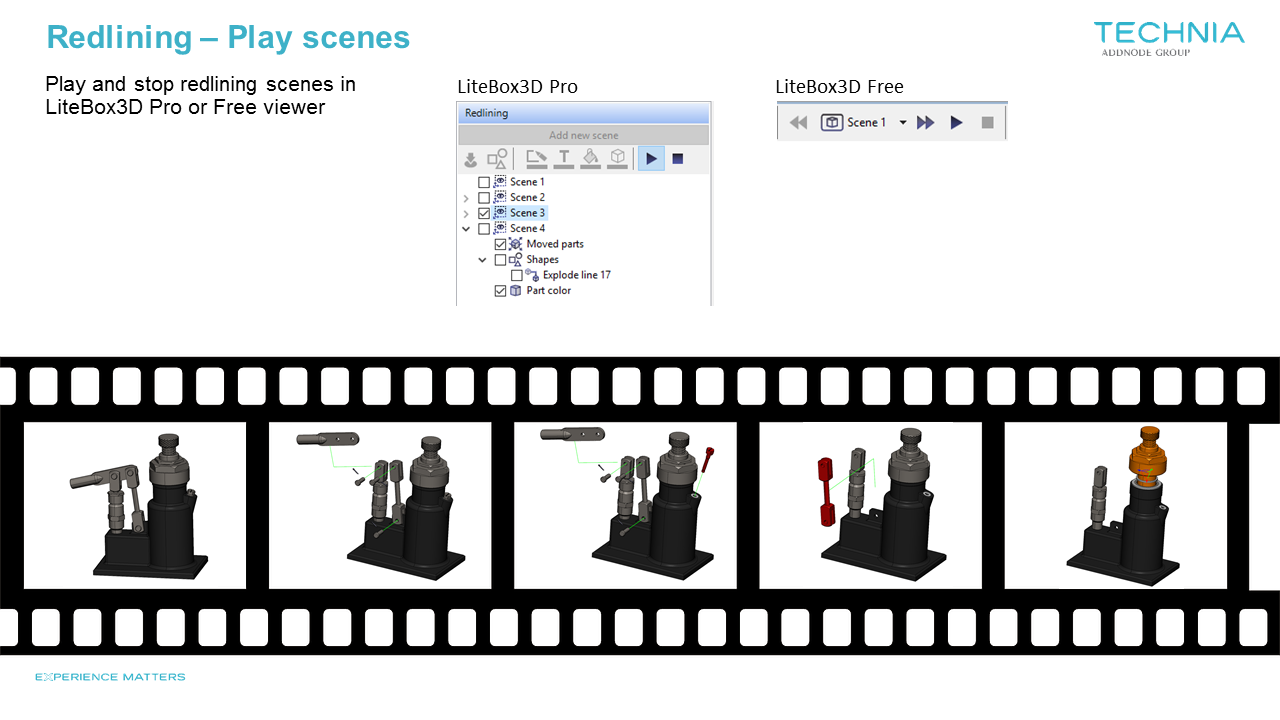
Task: Click the Part color cube icon
Action: point(516,291)
